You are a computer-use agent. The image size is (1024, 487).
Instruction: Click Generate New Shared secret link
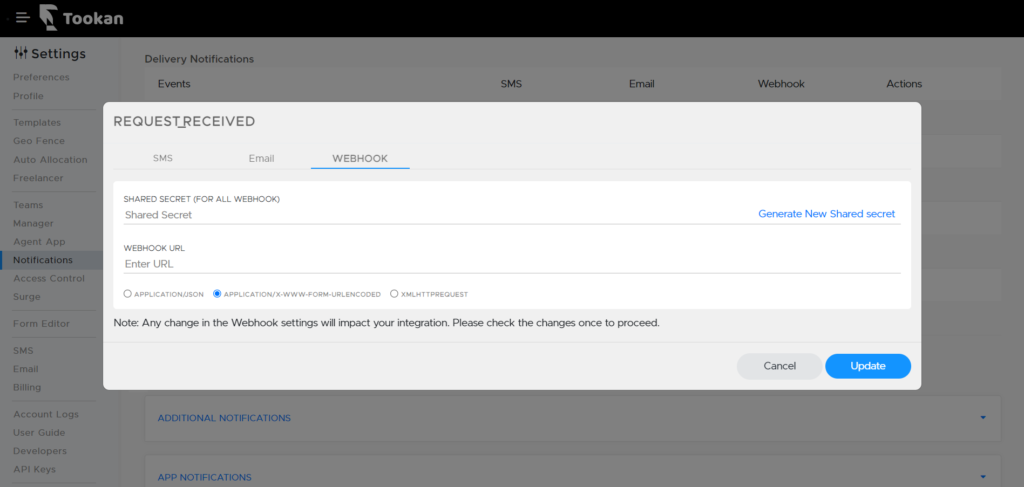point(826,214)
